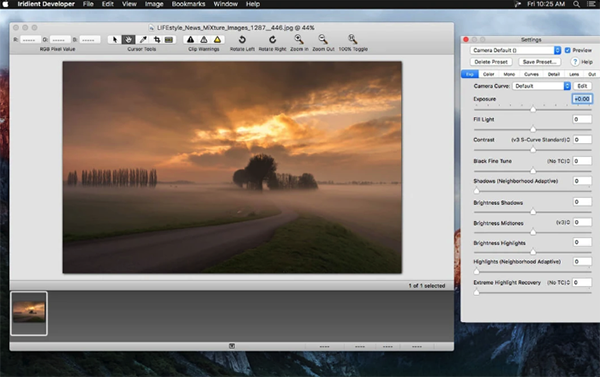This screenshot has height=377, width=600.
Task: Switch to the Mono tab
Action: [x=509, y=74]
